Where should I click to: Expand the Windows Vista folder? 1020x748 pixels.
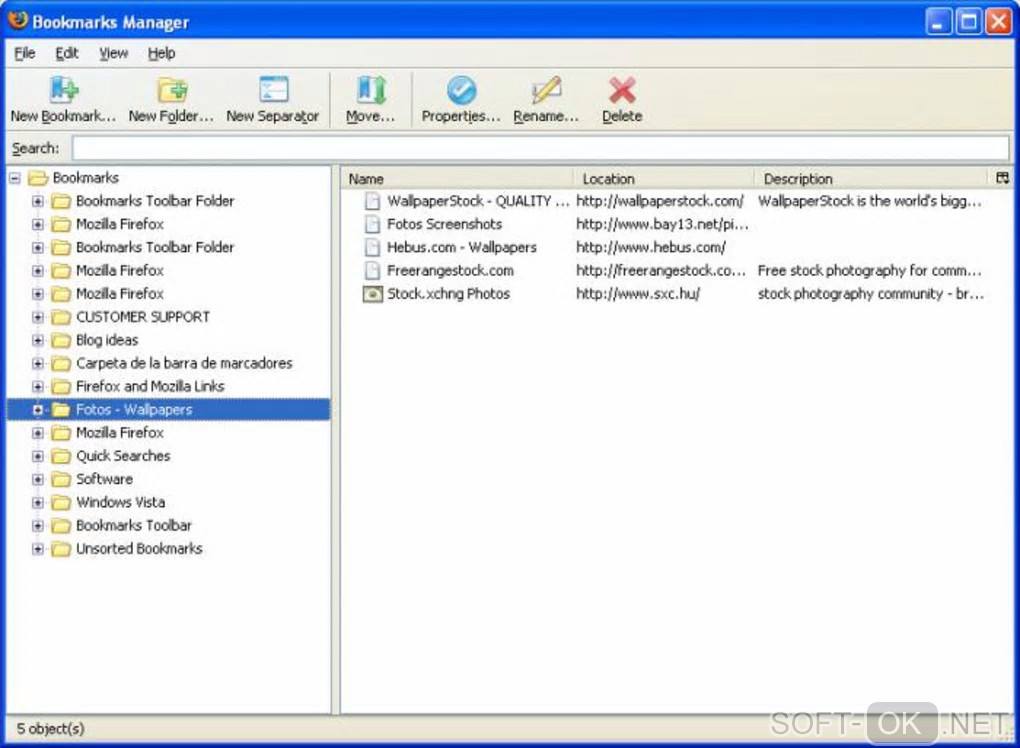click(38, 502)
